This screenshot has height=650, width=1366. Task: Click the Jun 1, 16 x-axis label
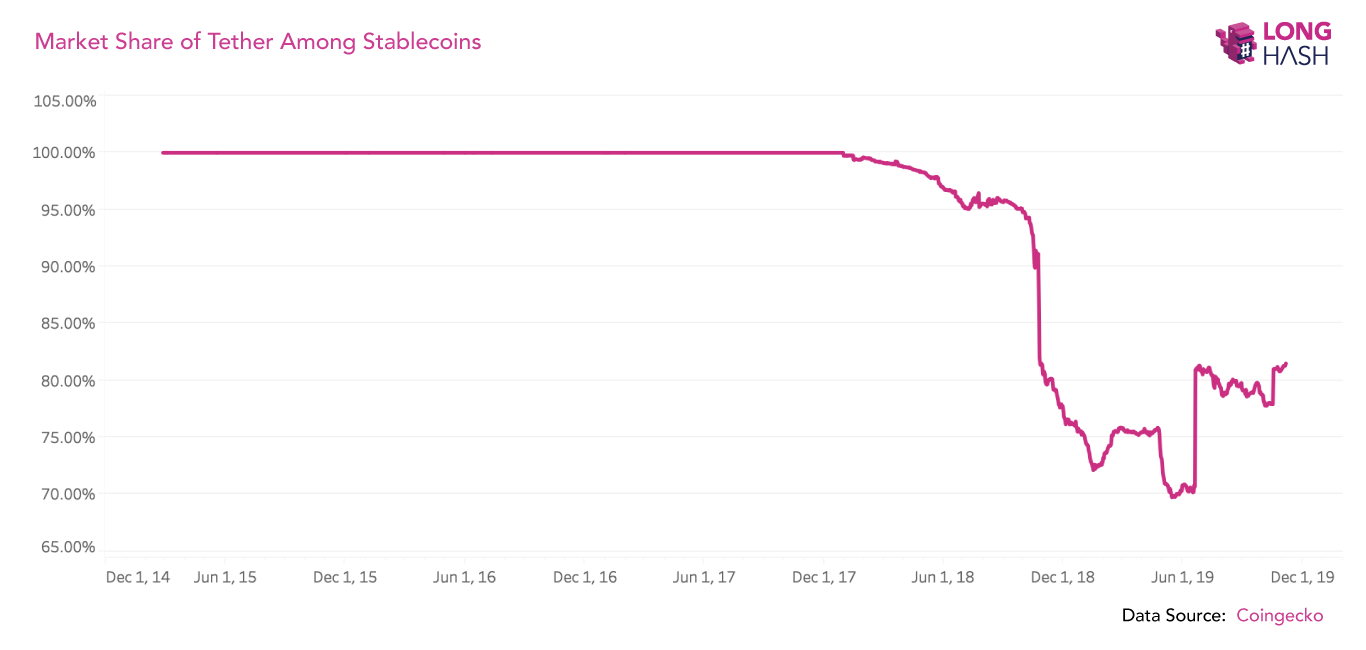[x=464, y=578]
